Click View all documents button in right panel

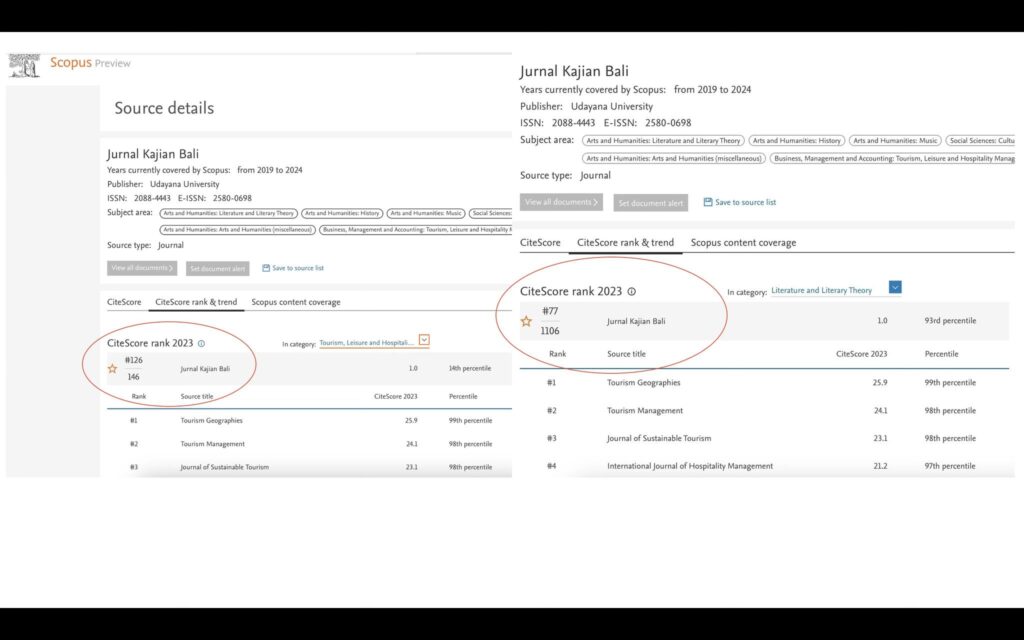point(561,202)
